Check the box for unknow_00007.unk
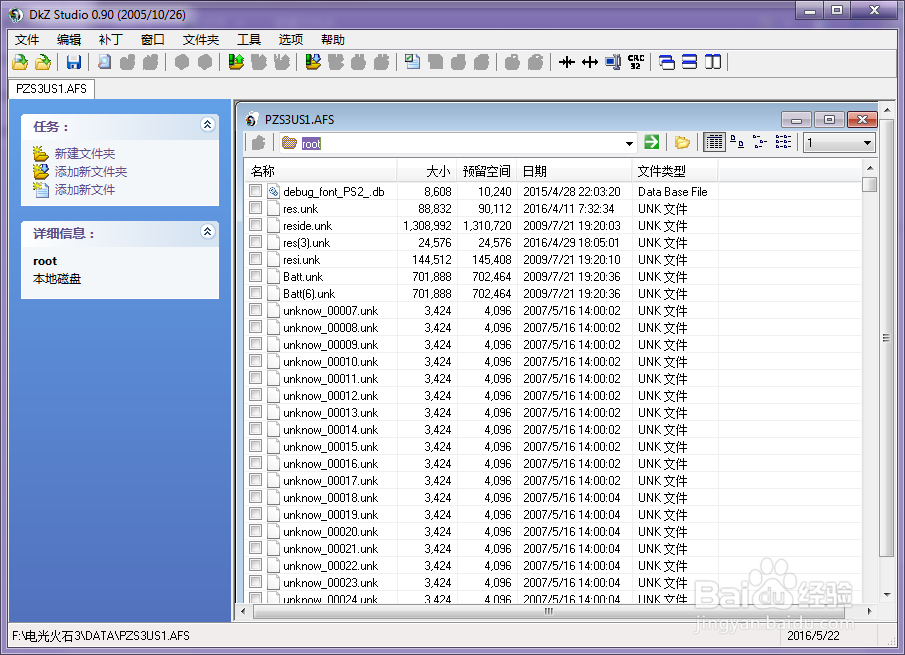The height and width of the screenshot is (655, 905). [x=256, y=310]
